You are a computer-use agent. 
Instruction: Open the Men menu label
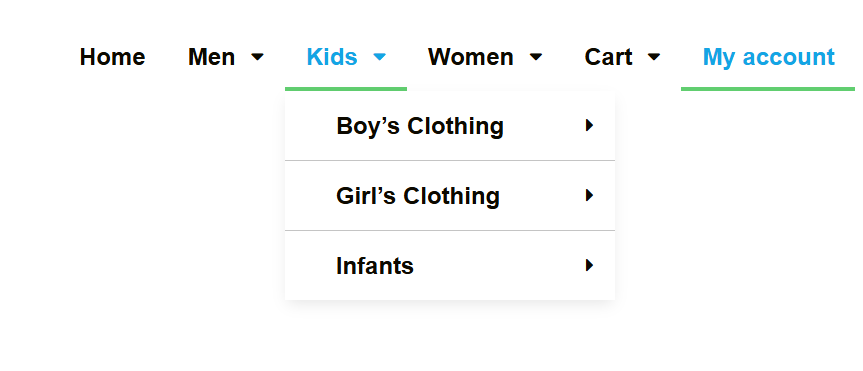click(x=211, y=57)
